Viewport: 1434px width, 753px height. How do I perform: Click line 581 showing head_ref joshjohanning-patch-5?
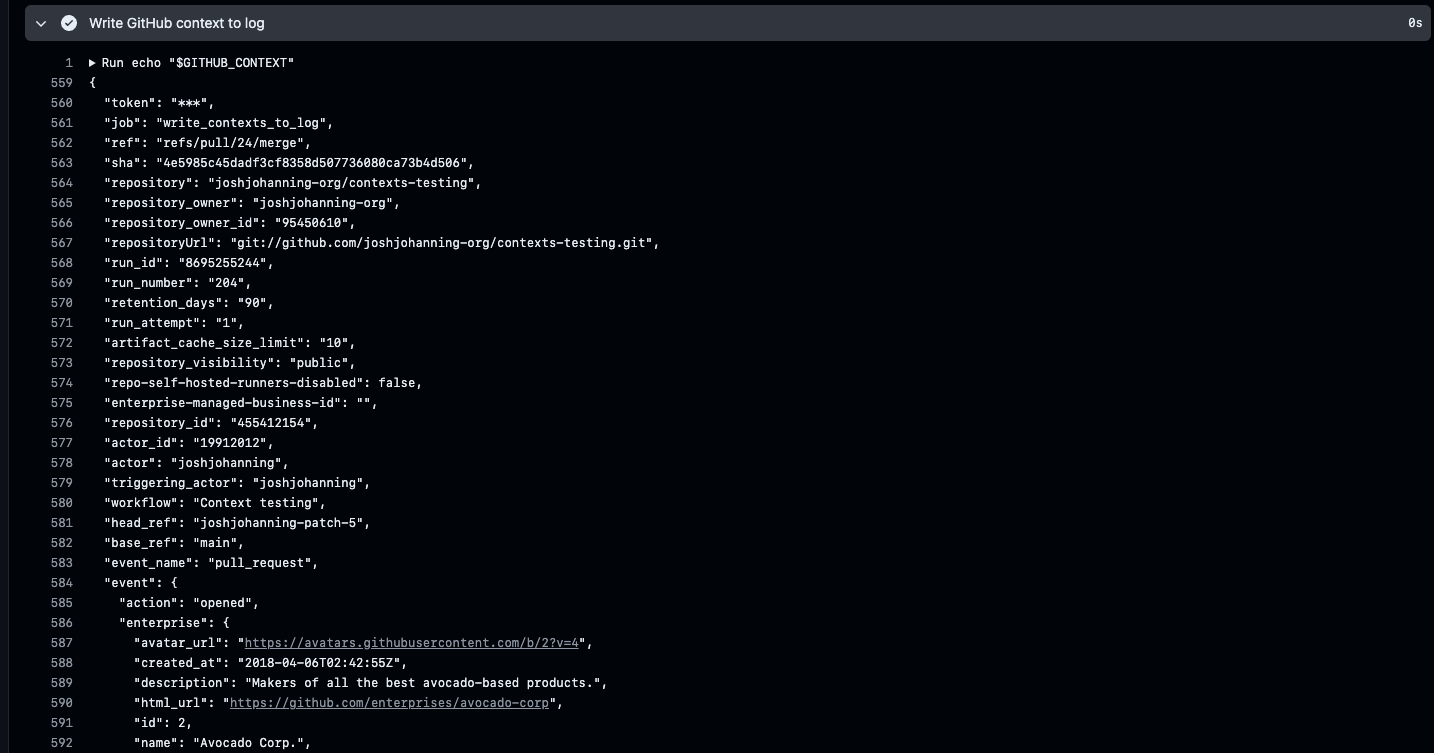[236, 523]
